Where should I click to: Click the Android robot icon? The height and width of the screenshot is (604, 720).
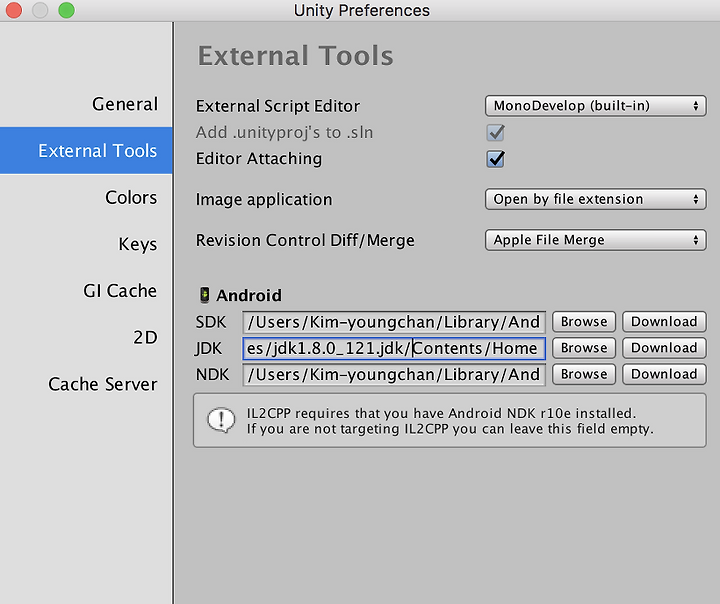click(204, 295)
